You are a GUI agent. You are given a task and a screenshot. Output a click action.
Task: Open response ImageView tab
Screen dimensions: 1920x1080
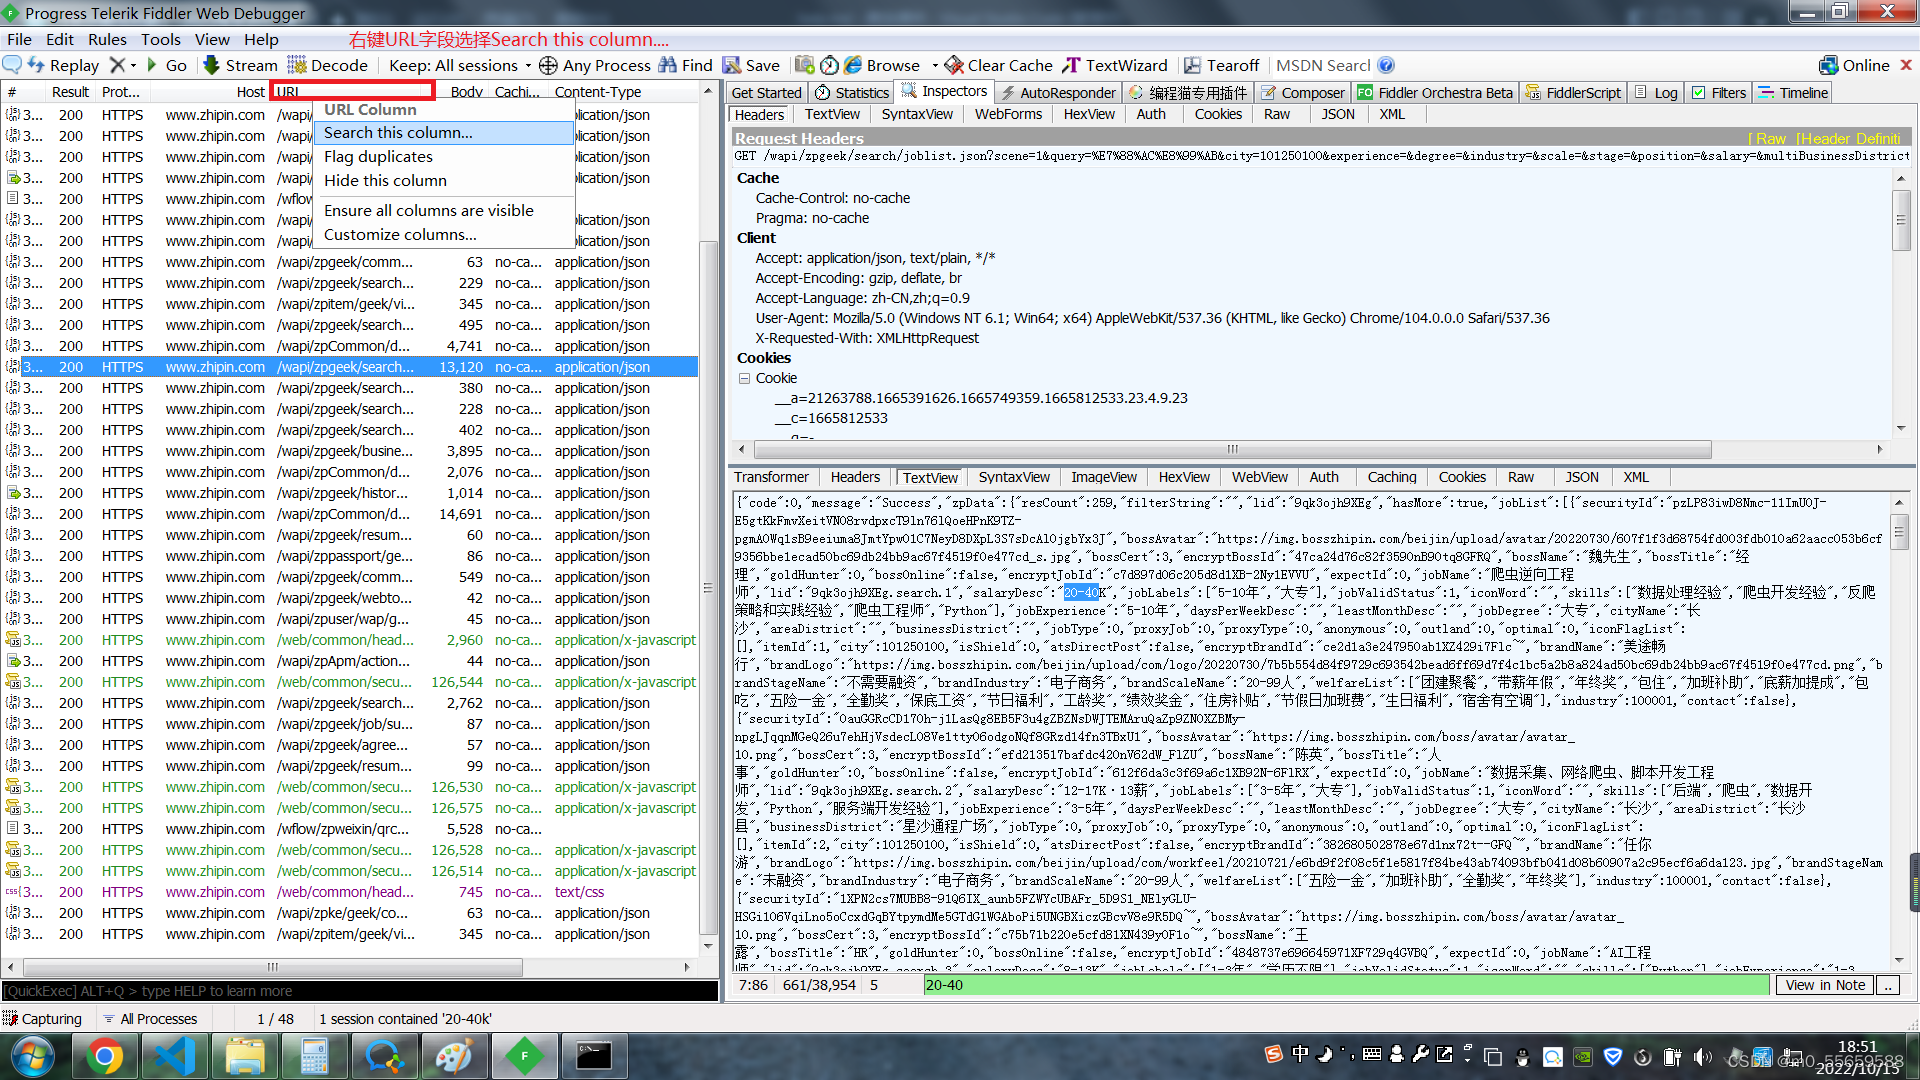1104,477
